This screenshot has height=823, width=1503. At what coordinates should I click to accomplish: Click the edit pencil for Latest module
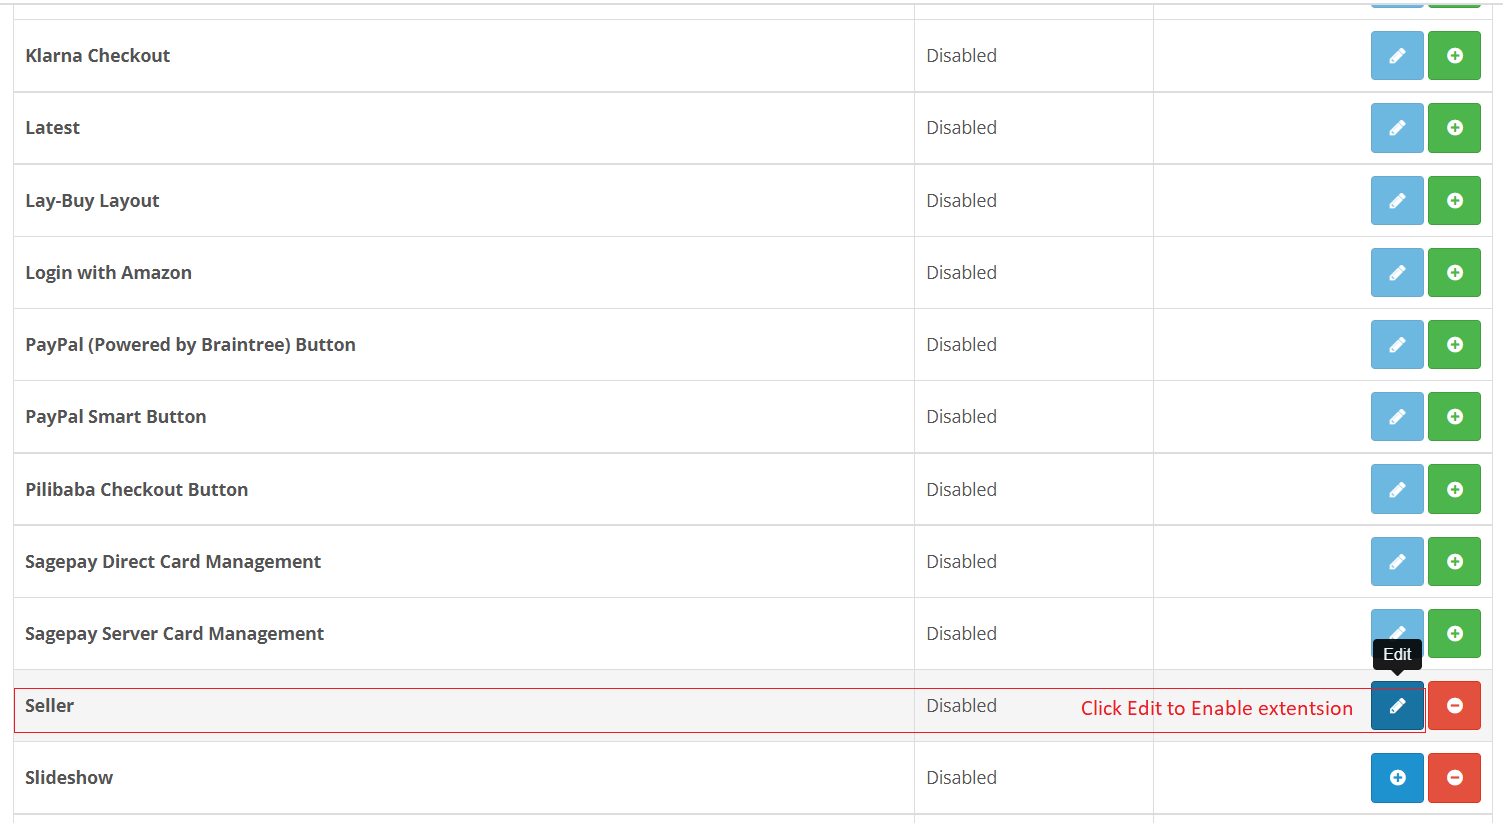click(1397, 128)
